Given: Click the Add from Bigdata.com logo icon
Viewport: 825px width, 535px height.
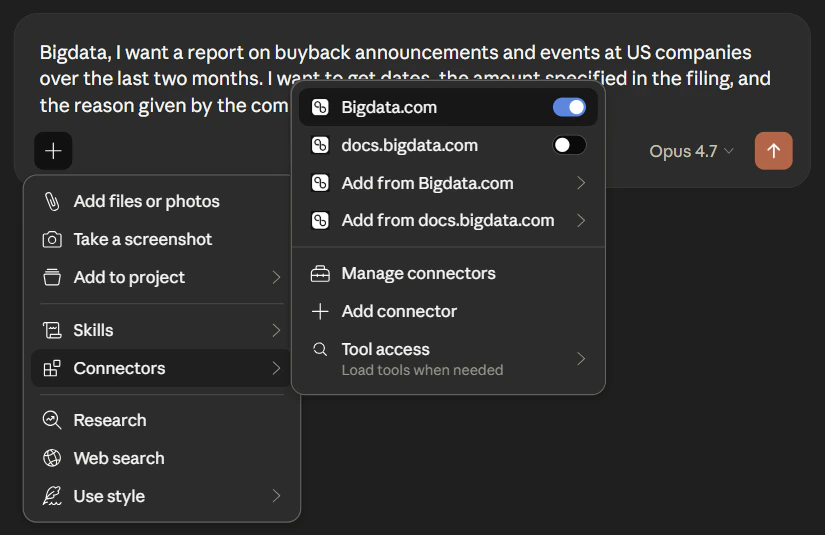Looking at the screenshot, I should point(320,183).
